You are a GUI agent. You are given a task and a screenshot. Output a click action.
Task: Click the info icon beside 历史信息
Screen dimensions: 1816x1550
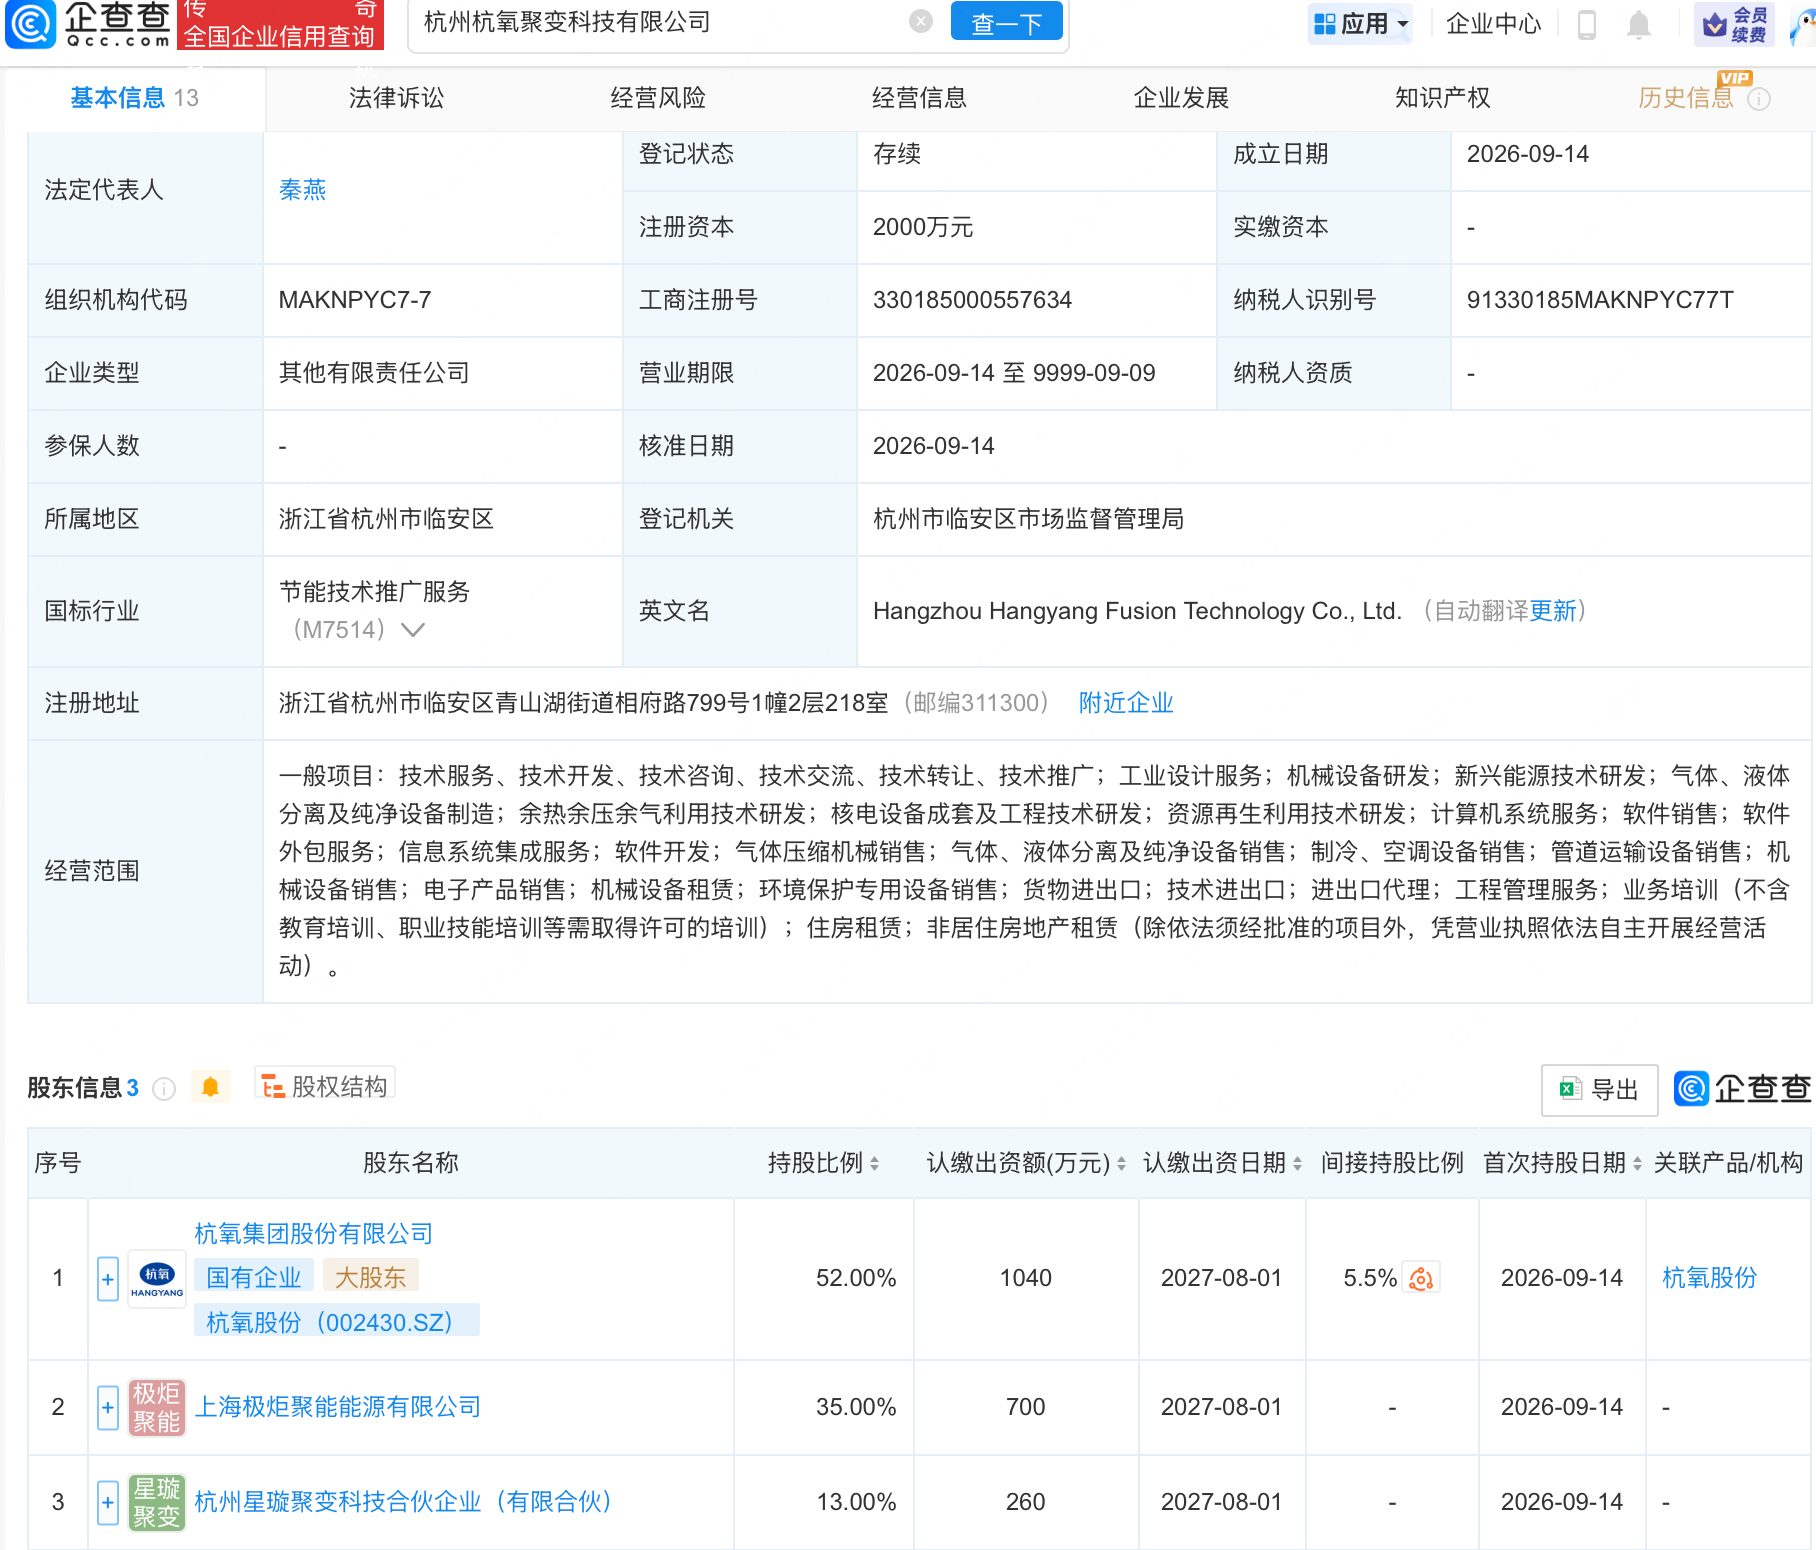1759,99
